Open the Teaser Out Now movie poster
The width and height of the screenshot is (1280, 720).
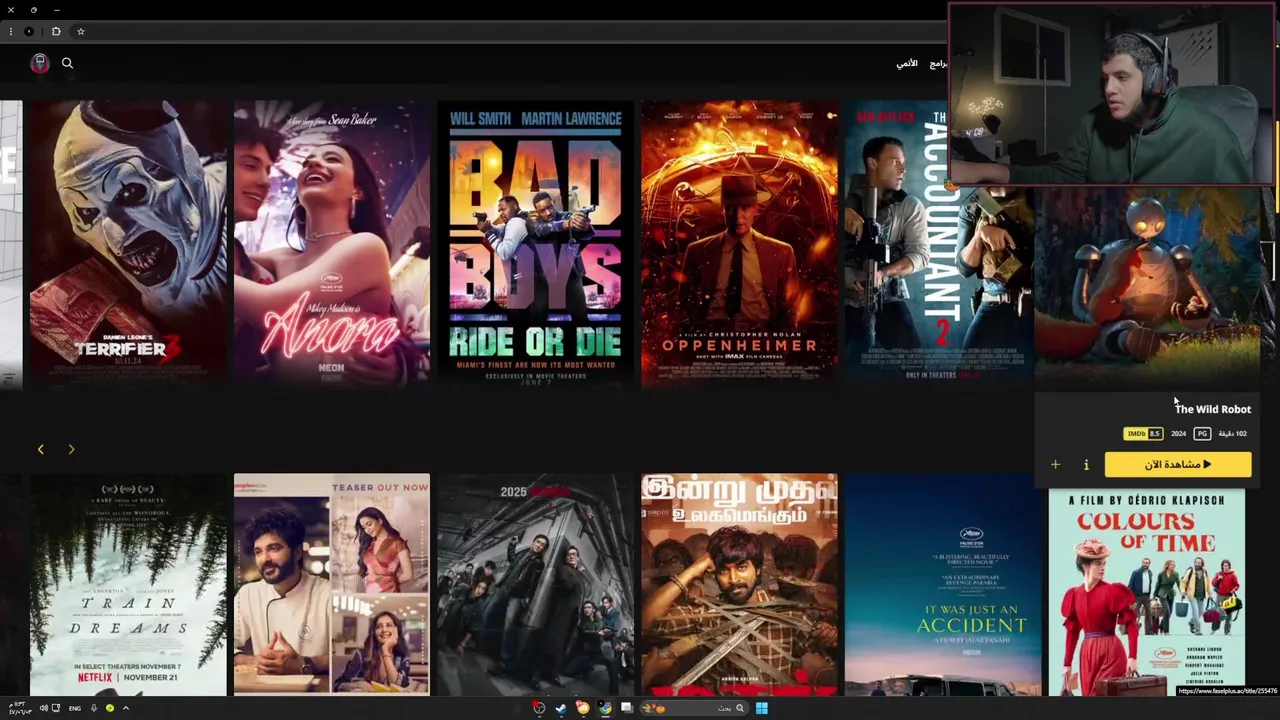(332, 584)
